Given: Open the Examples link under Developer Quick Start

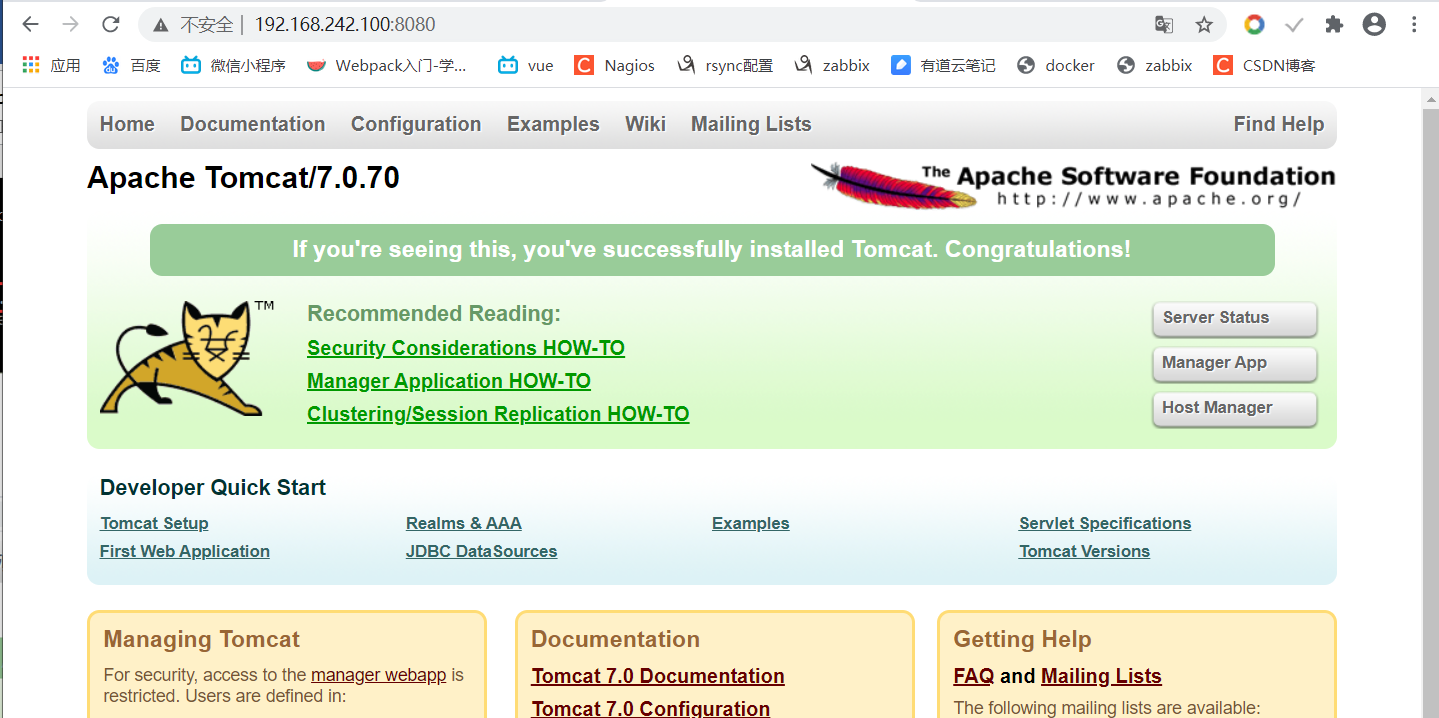Looking at the screenshot, I should pos(751,523).
